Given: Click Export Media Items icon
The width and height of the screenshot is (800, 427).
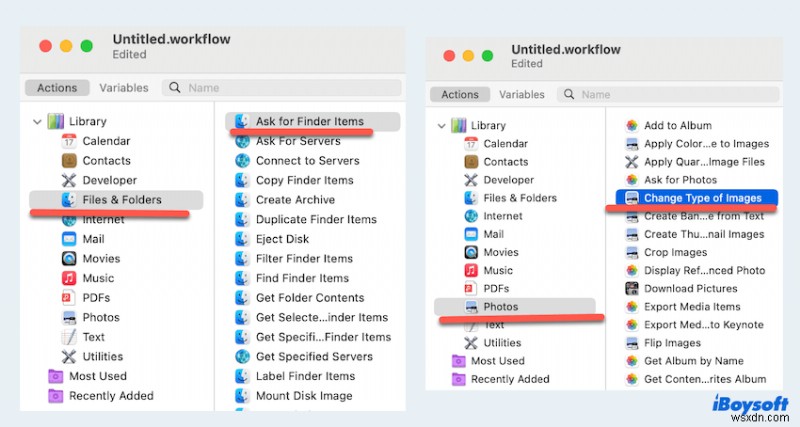Looking at the screenshot, I should pyautogui.click(x=632, y=307).
